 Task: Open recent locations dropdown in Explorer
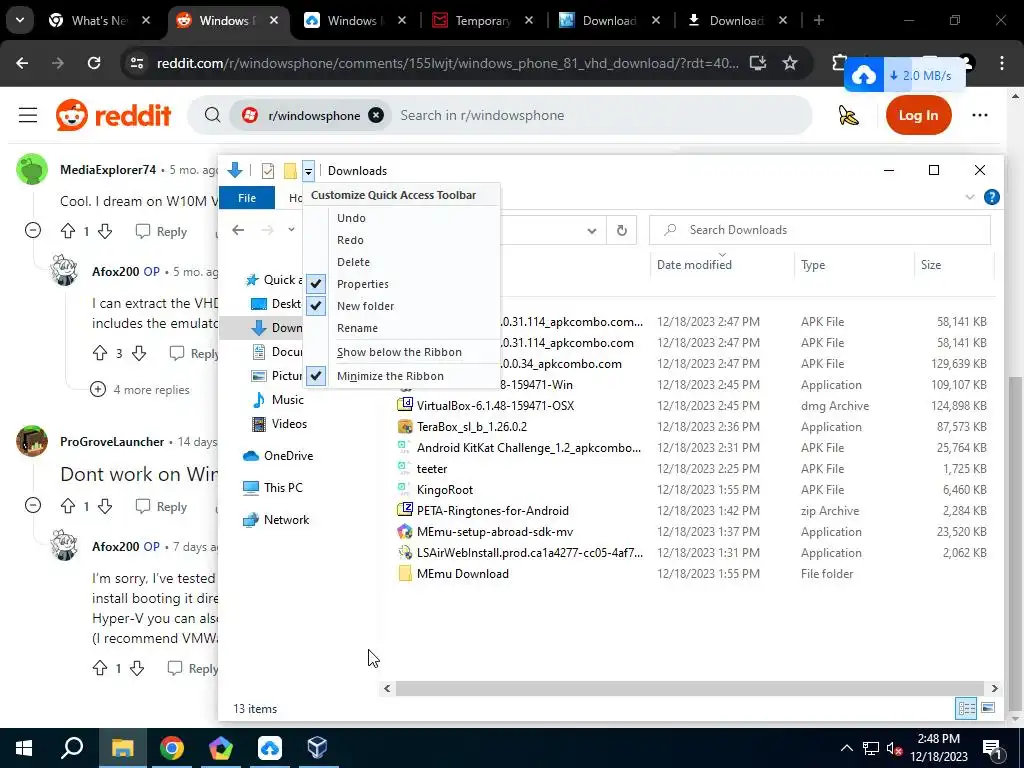coord(291,230)
